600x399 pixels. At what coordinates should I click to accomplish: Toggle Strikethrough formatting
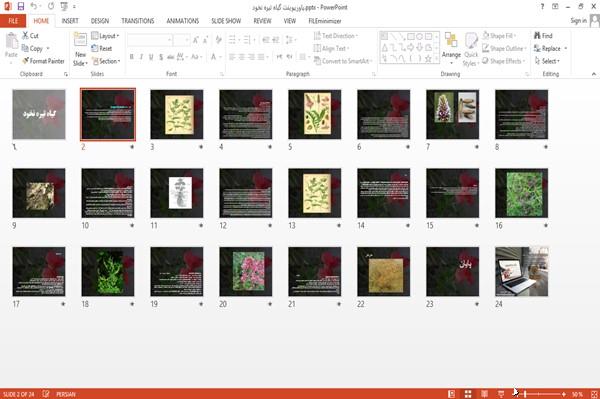[x=171, y=57]
